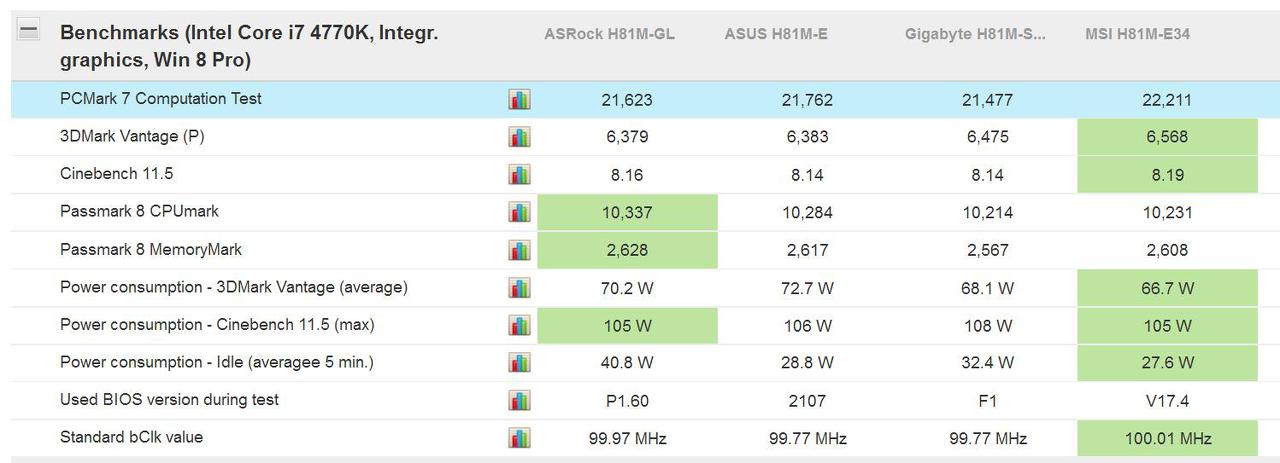Image resolution: width=1280 pixels, height=463 pixels.
Task: Click chart icon for 3DMark Vantage (P)
Action: pos(519,137)
